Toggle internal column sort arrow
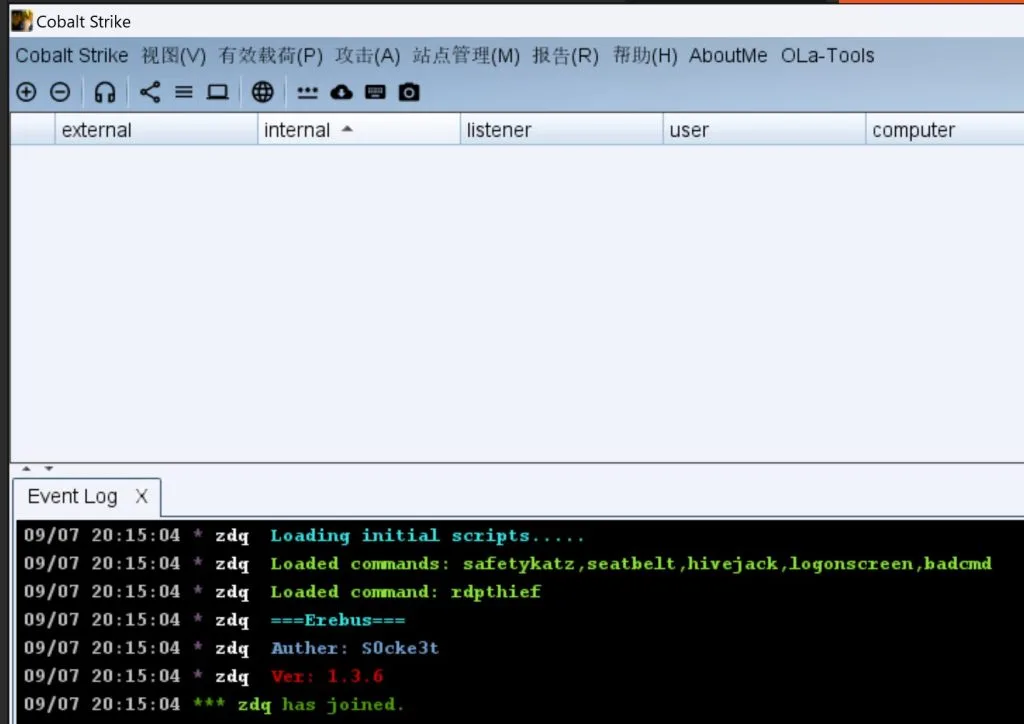Screen dimensions: 1024x724 [347, 129]
